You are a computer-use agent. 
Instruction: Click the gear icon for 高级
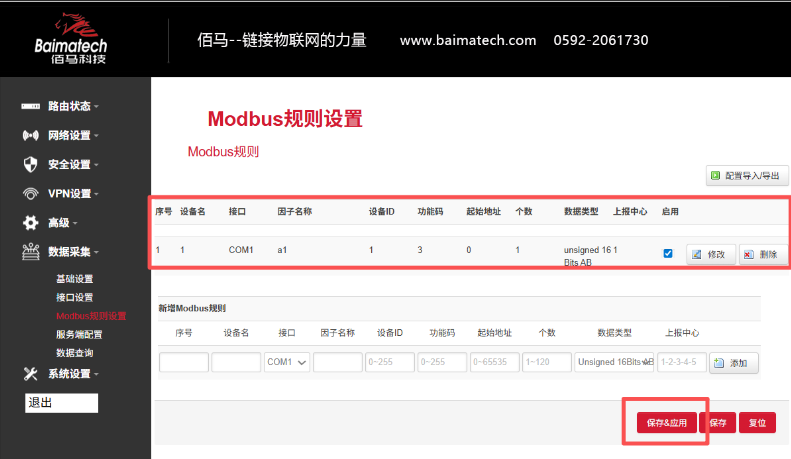(x=30, y=222)
